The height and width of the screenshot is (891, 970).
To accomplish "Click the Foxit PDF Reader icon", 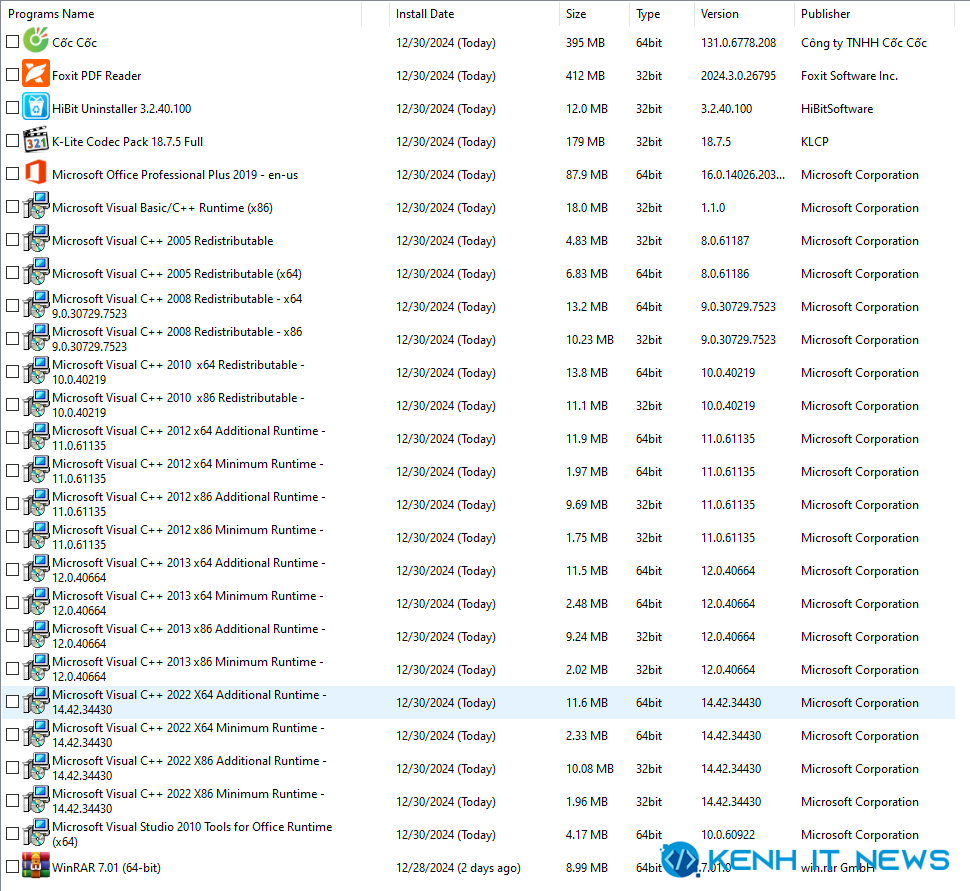I will pos(36,73).
